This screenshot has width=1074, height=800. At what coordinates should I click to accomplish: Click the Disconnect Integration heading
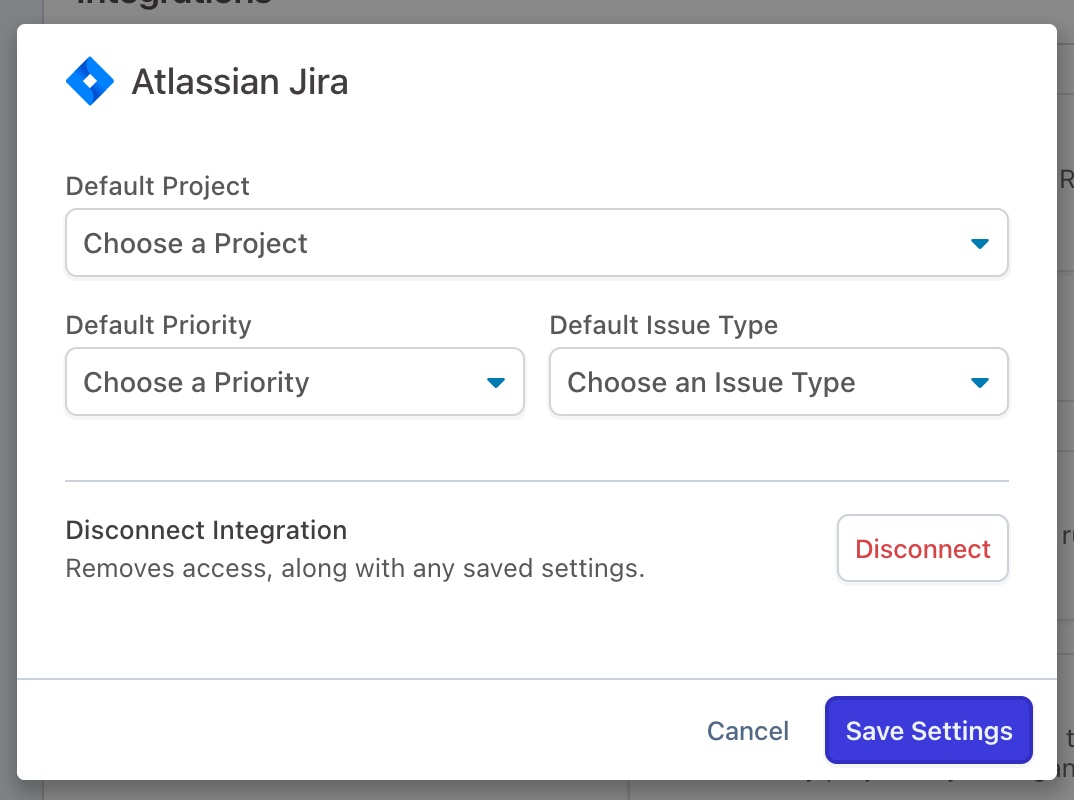tap(206, 530)
